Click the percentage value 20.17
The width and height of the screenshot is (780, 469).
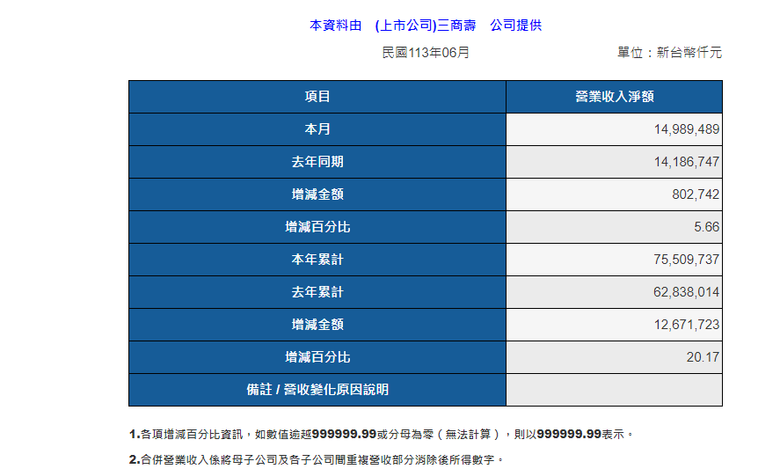click(x=703, y=357)
